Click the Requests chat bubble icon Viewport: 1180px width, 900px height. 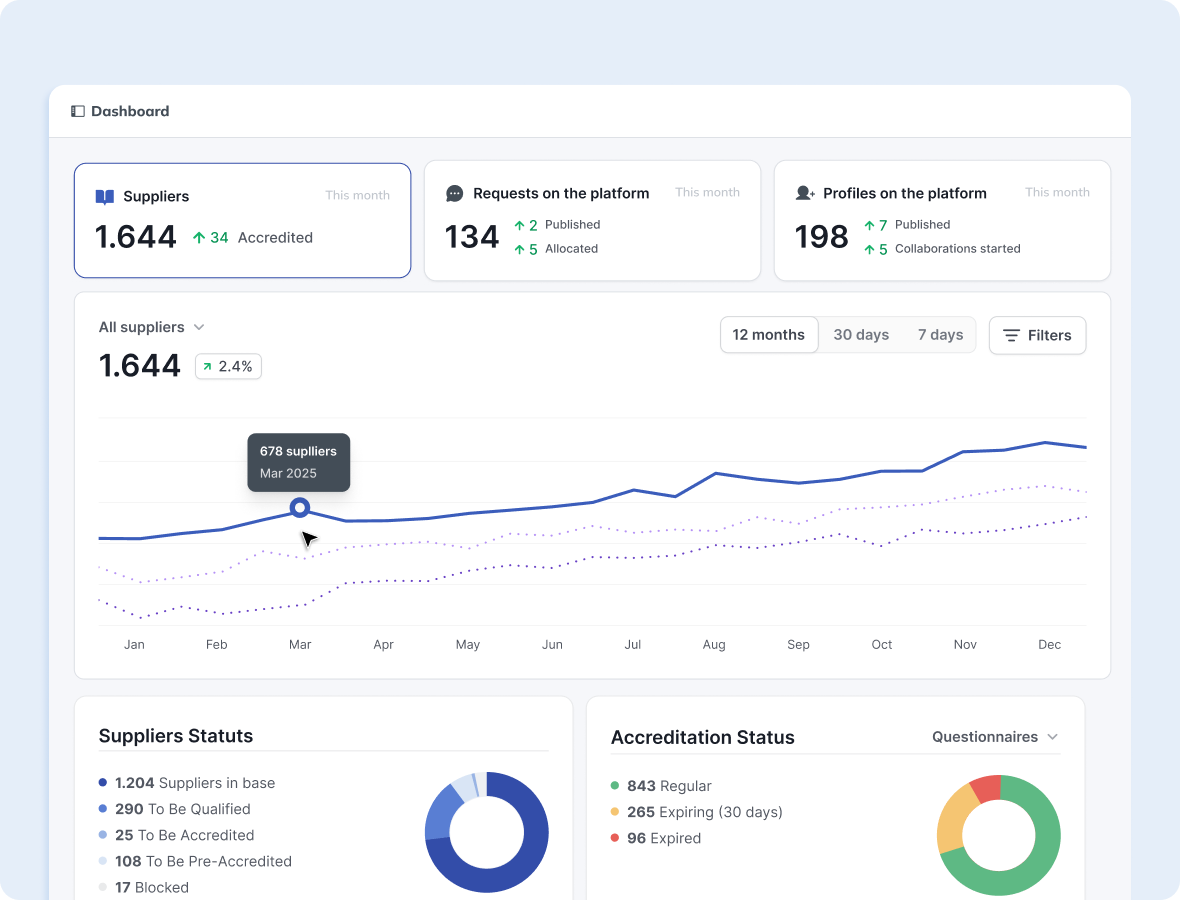(455, 193)
